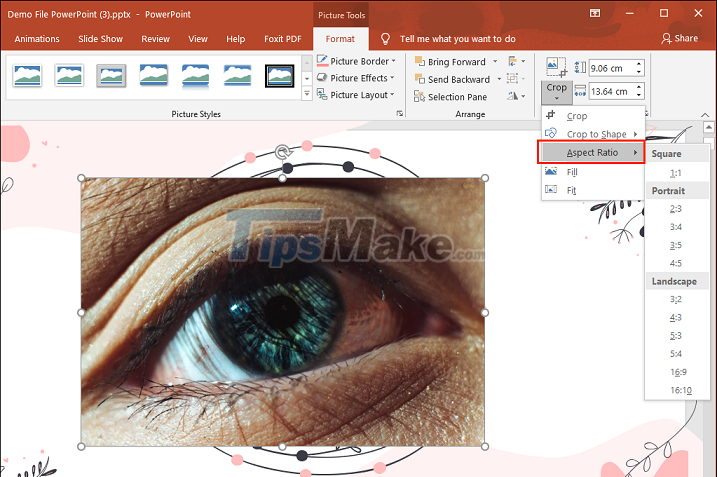This screenshot has height=477, width=717.
Task: Click the Fit icon in the crop menu
Action: (x=551, y=189)
